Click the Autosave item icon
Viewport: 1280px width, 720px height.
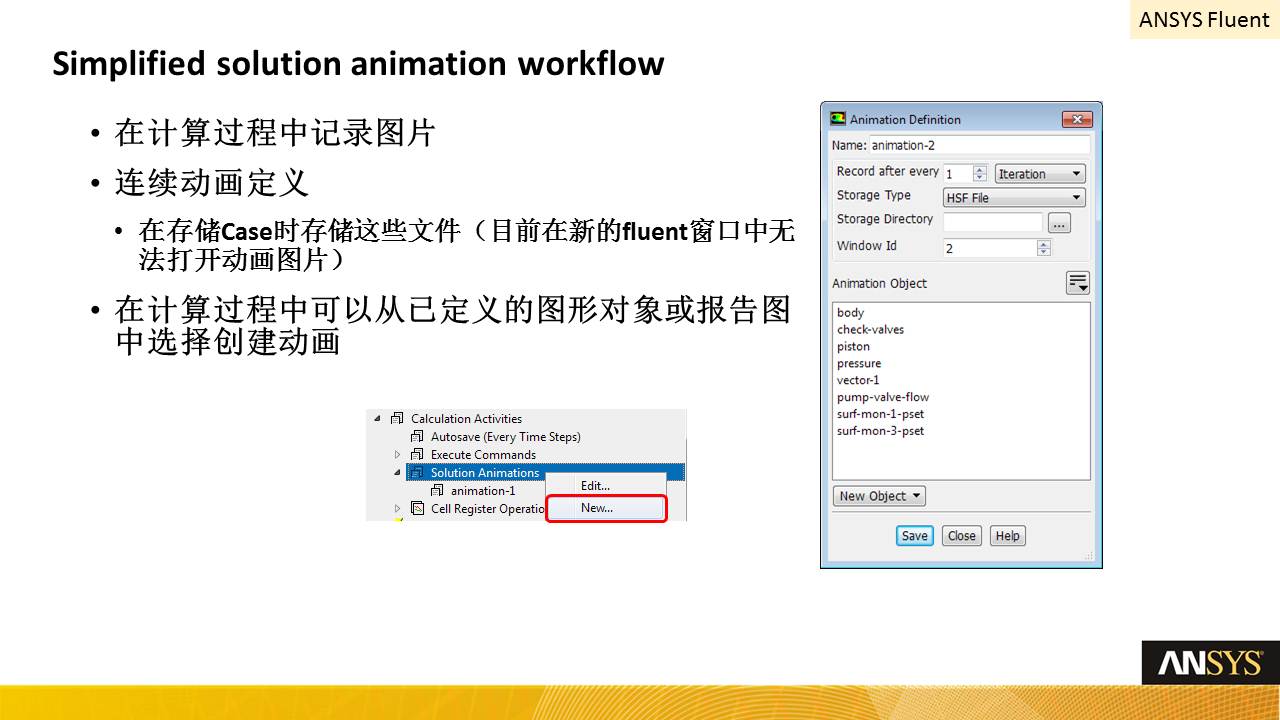coord(417,437)
